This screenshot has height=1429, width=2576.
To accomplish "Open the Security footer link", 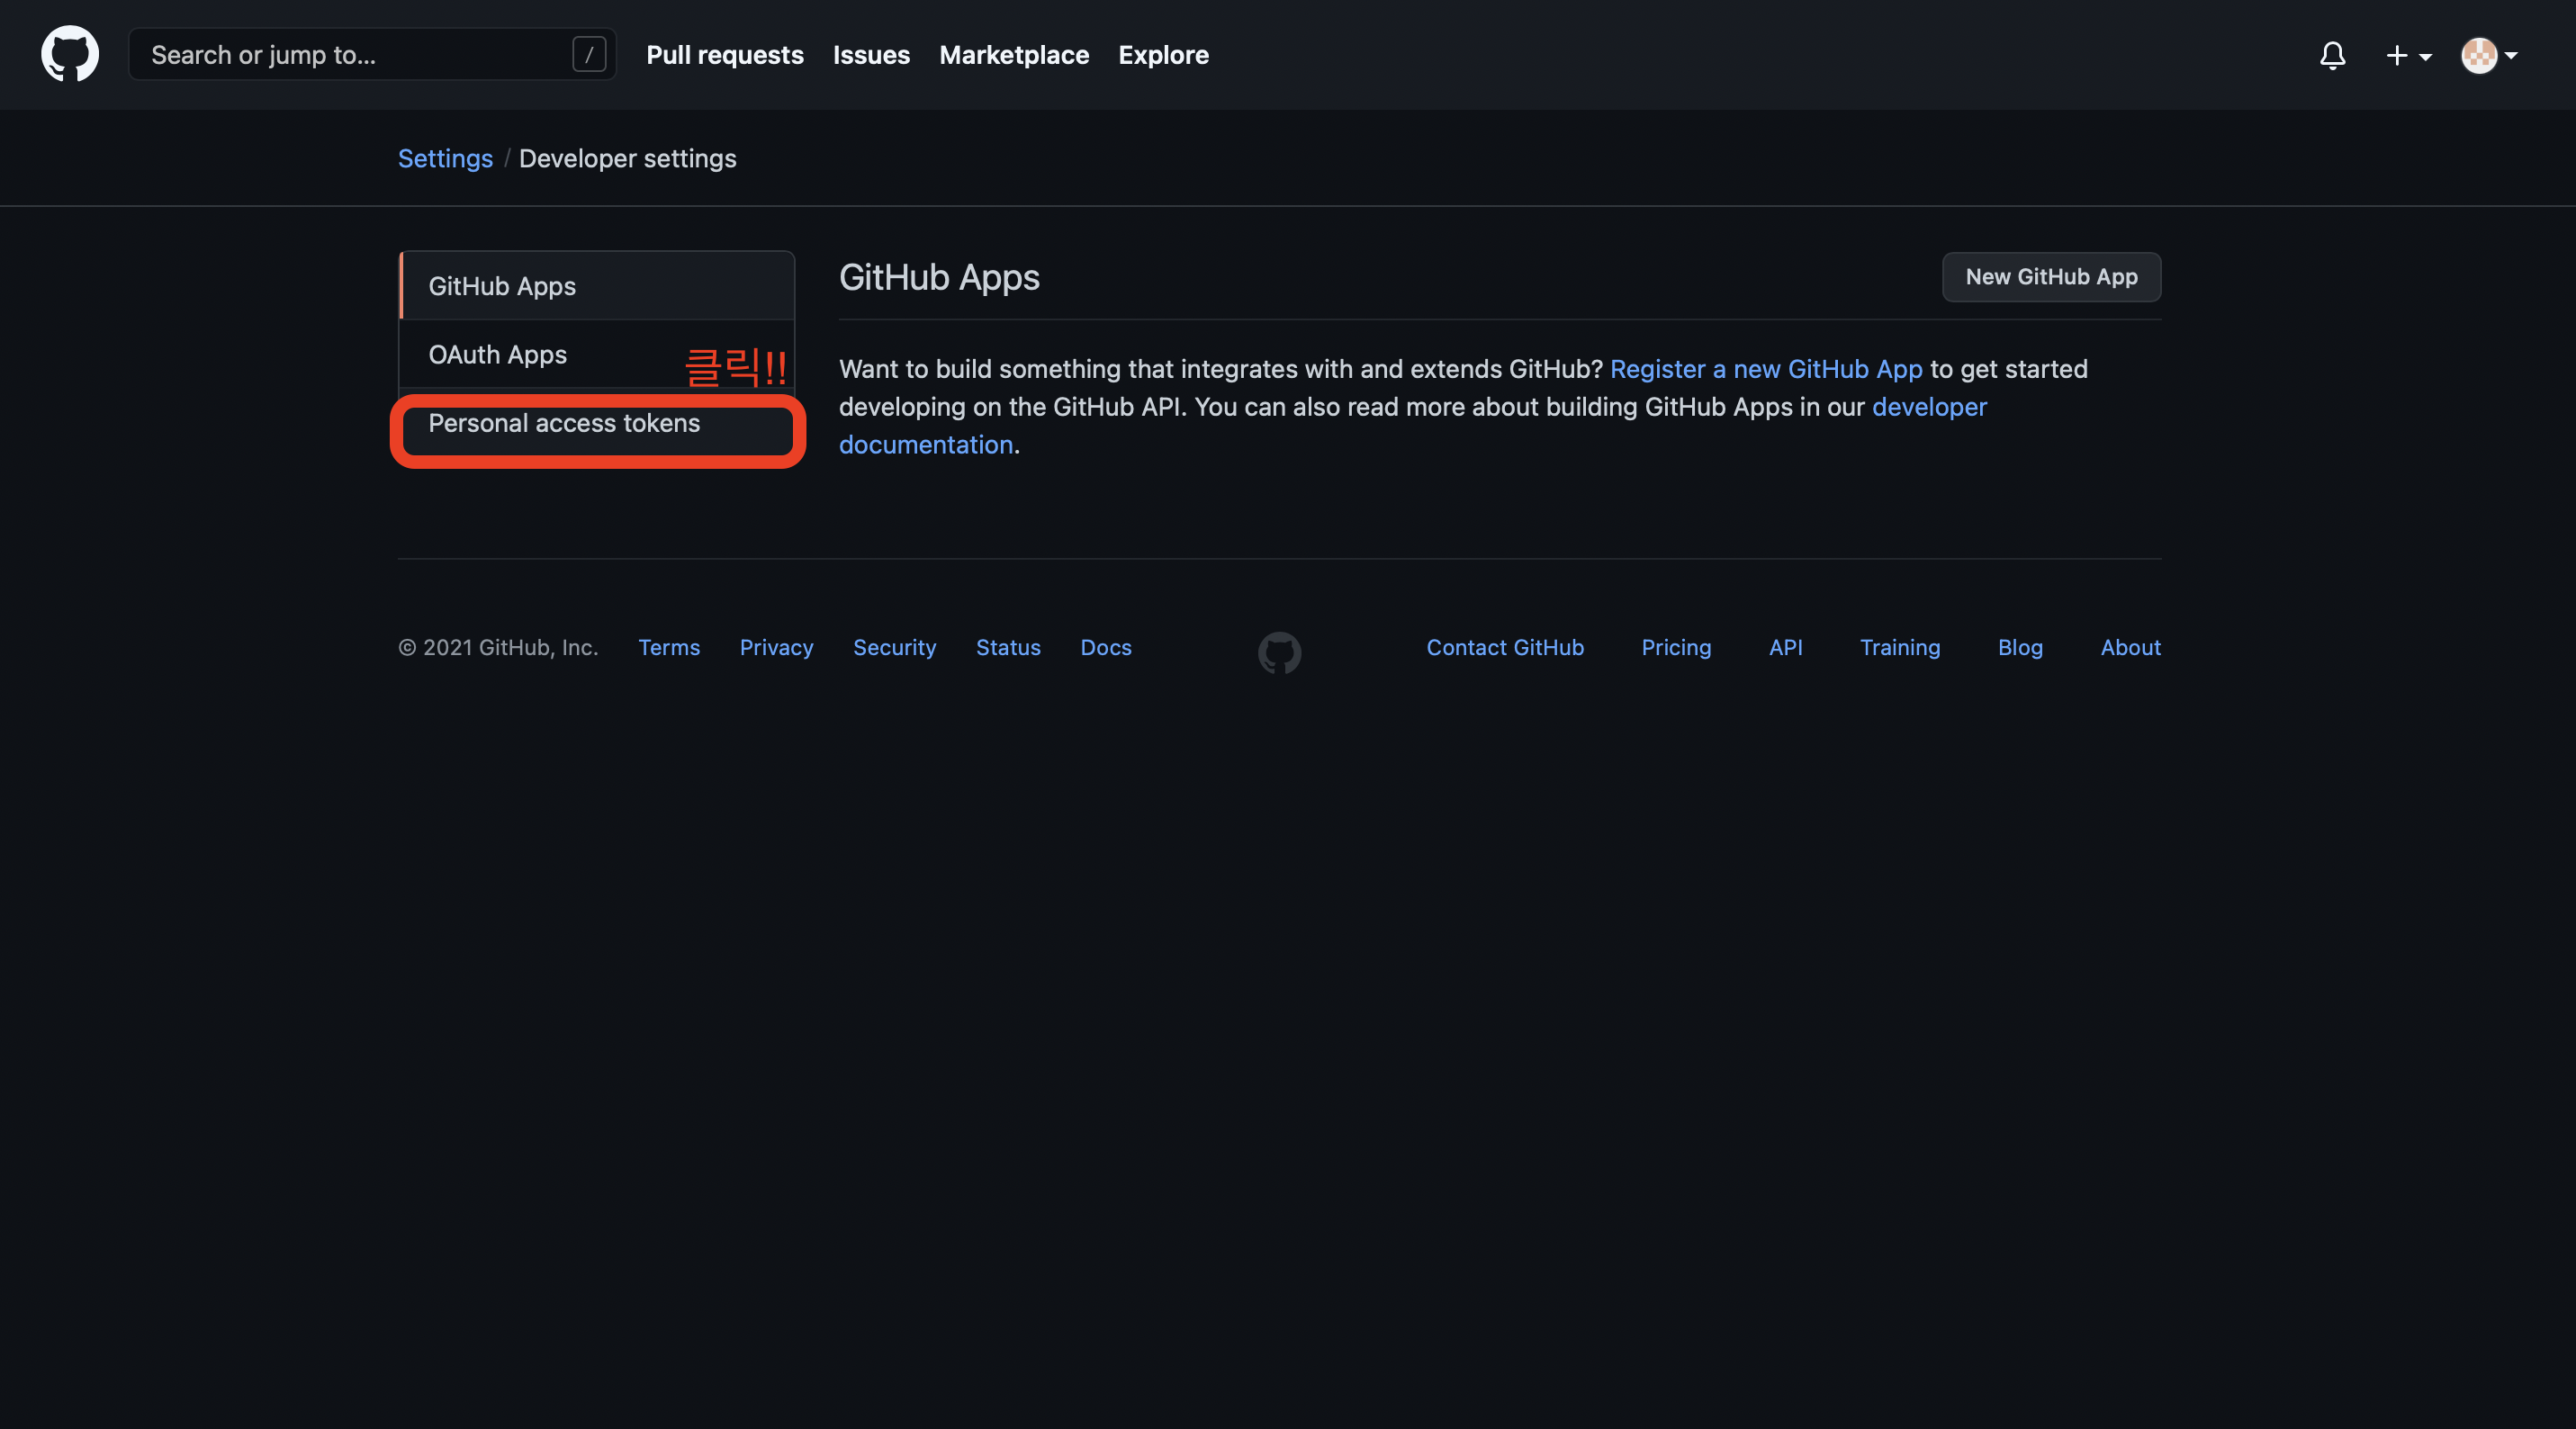I will pos(894,647).
